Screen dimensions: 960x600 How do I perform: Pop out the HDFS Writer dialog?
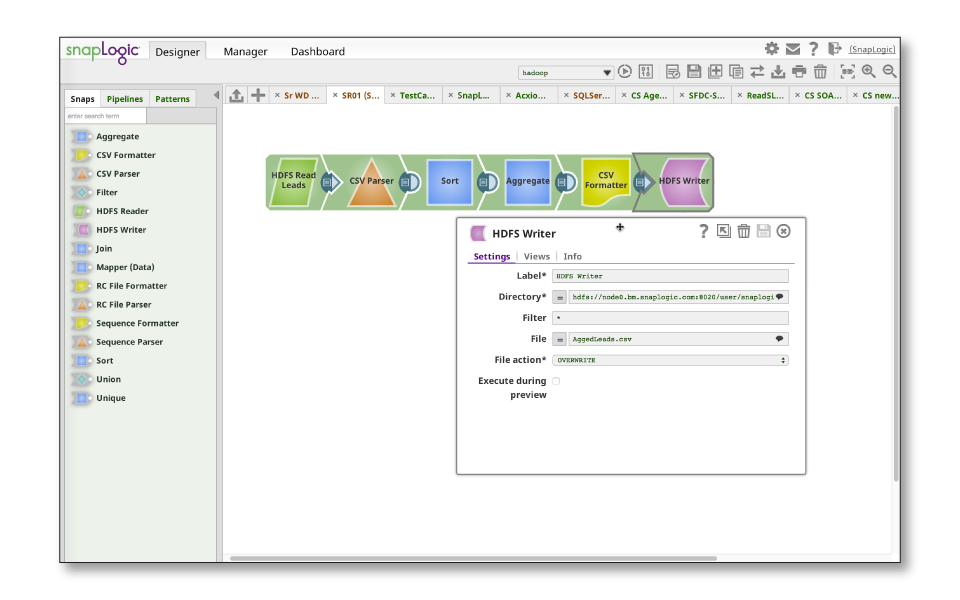pos(724,231)
